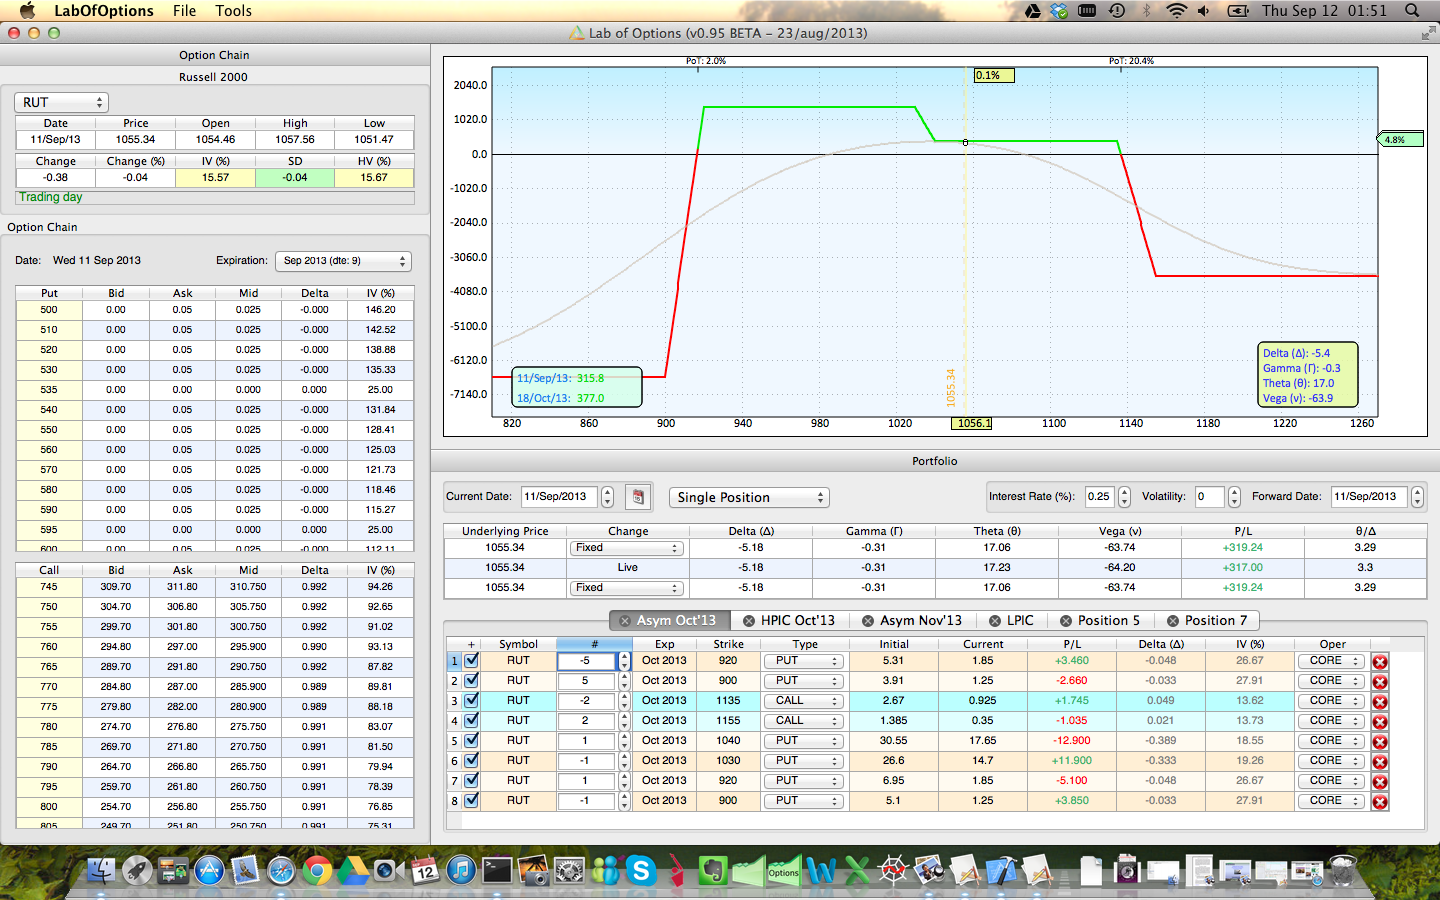Close the HPIC Oct'13 tab via its X icon
The height and width of the screenshot is (900, 1440).
point(748,621)
